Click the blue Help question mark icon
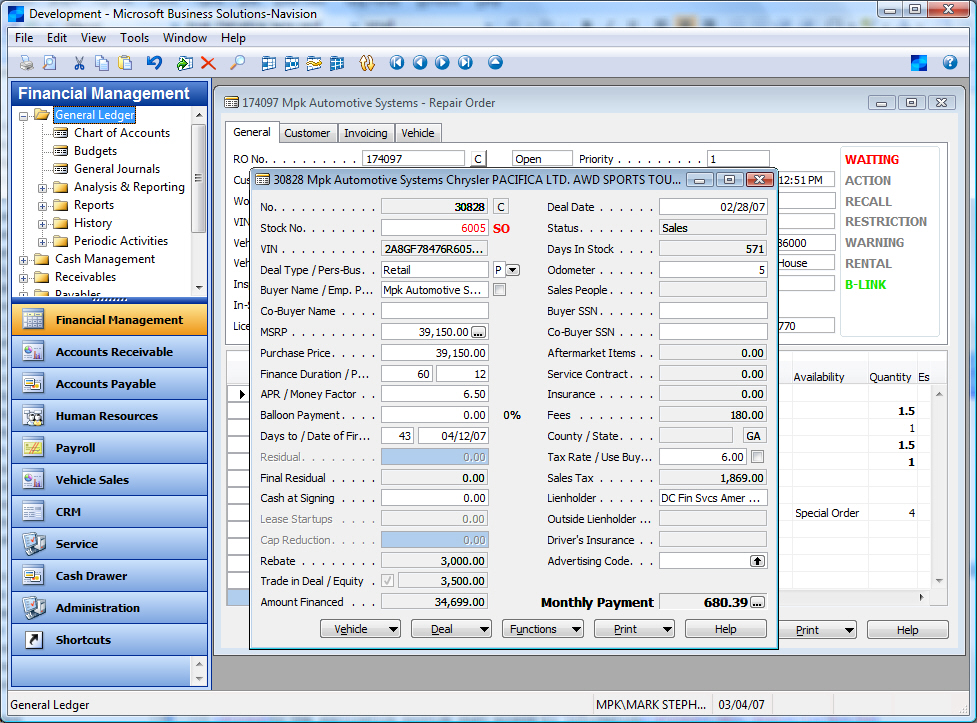Screen dimensions: 977x723 coord(950,62)
